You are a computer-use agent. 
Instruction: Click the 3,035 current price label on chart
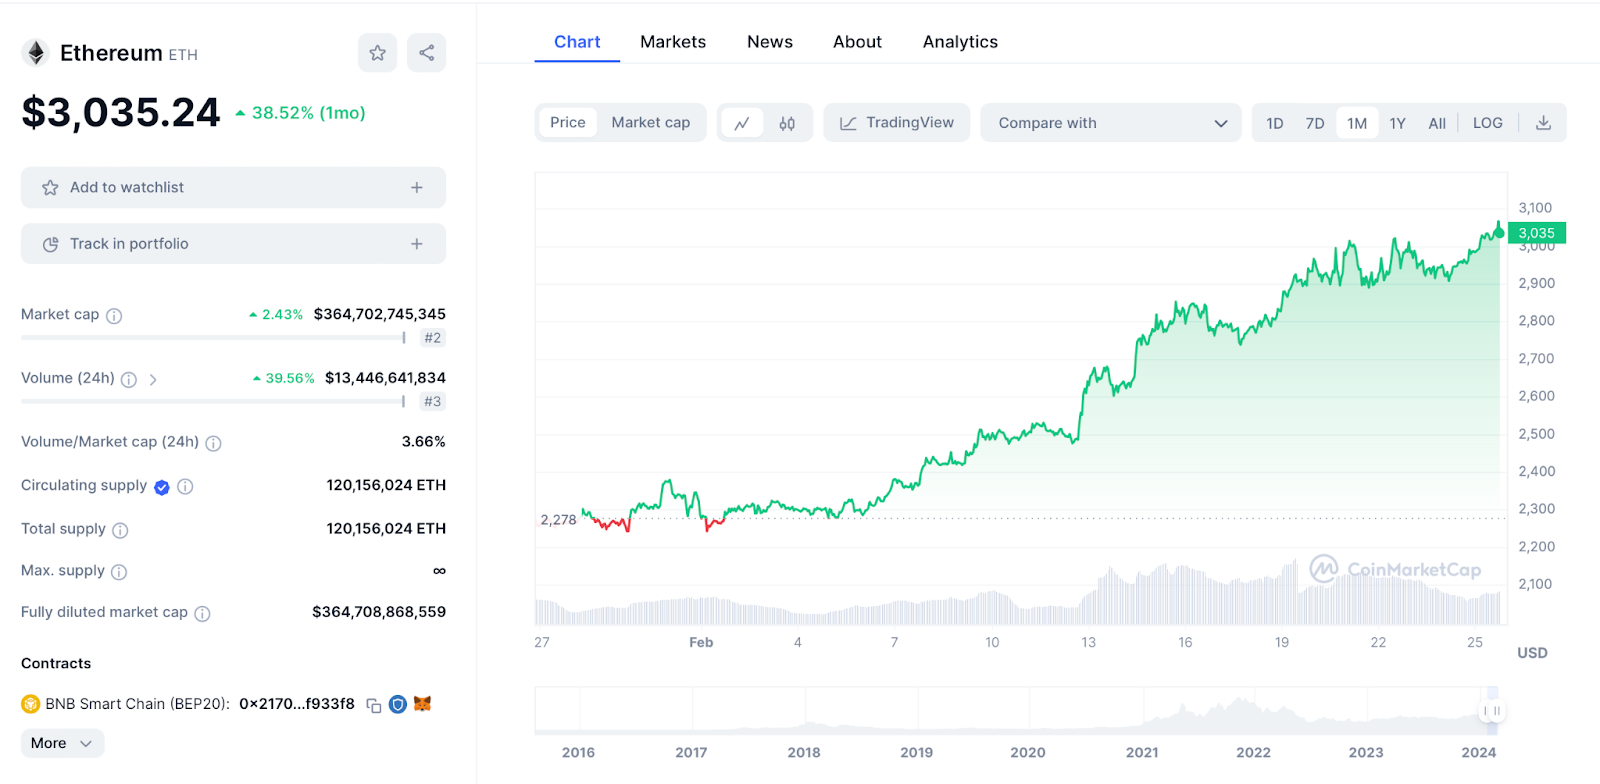point(1537,233)
